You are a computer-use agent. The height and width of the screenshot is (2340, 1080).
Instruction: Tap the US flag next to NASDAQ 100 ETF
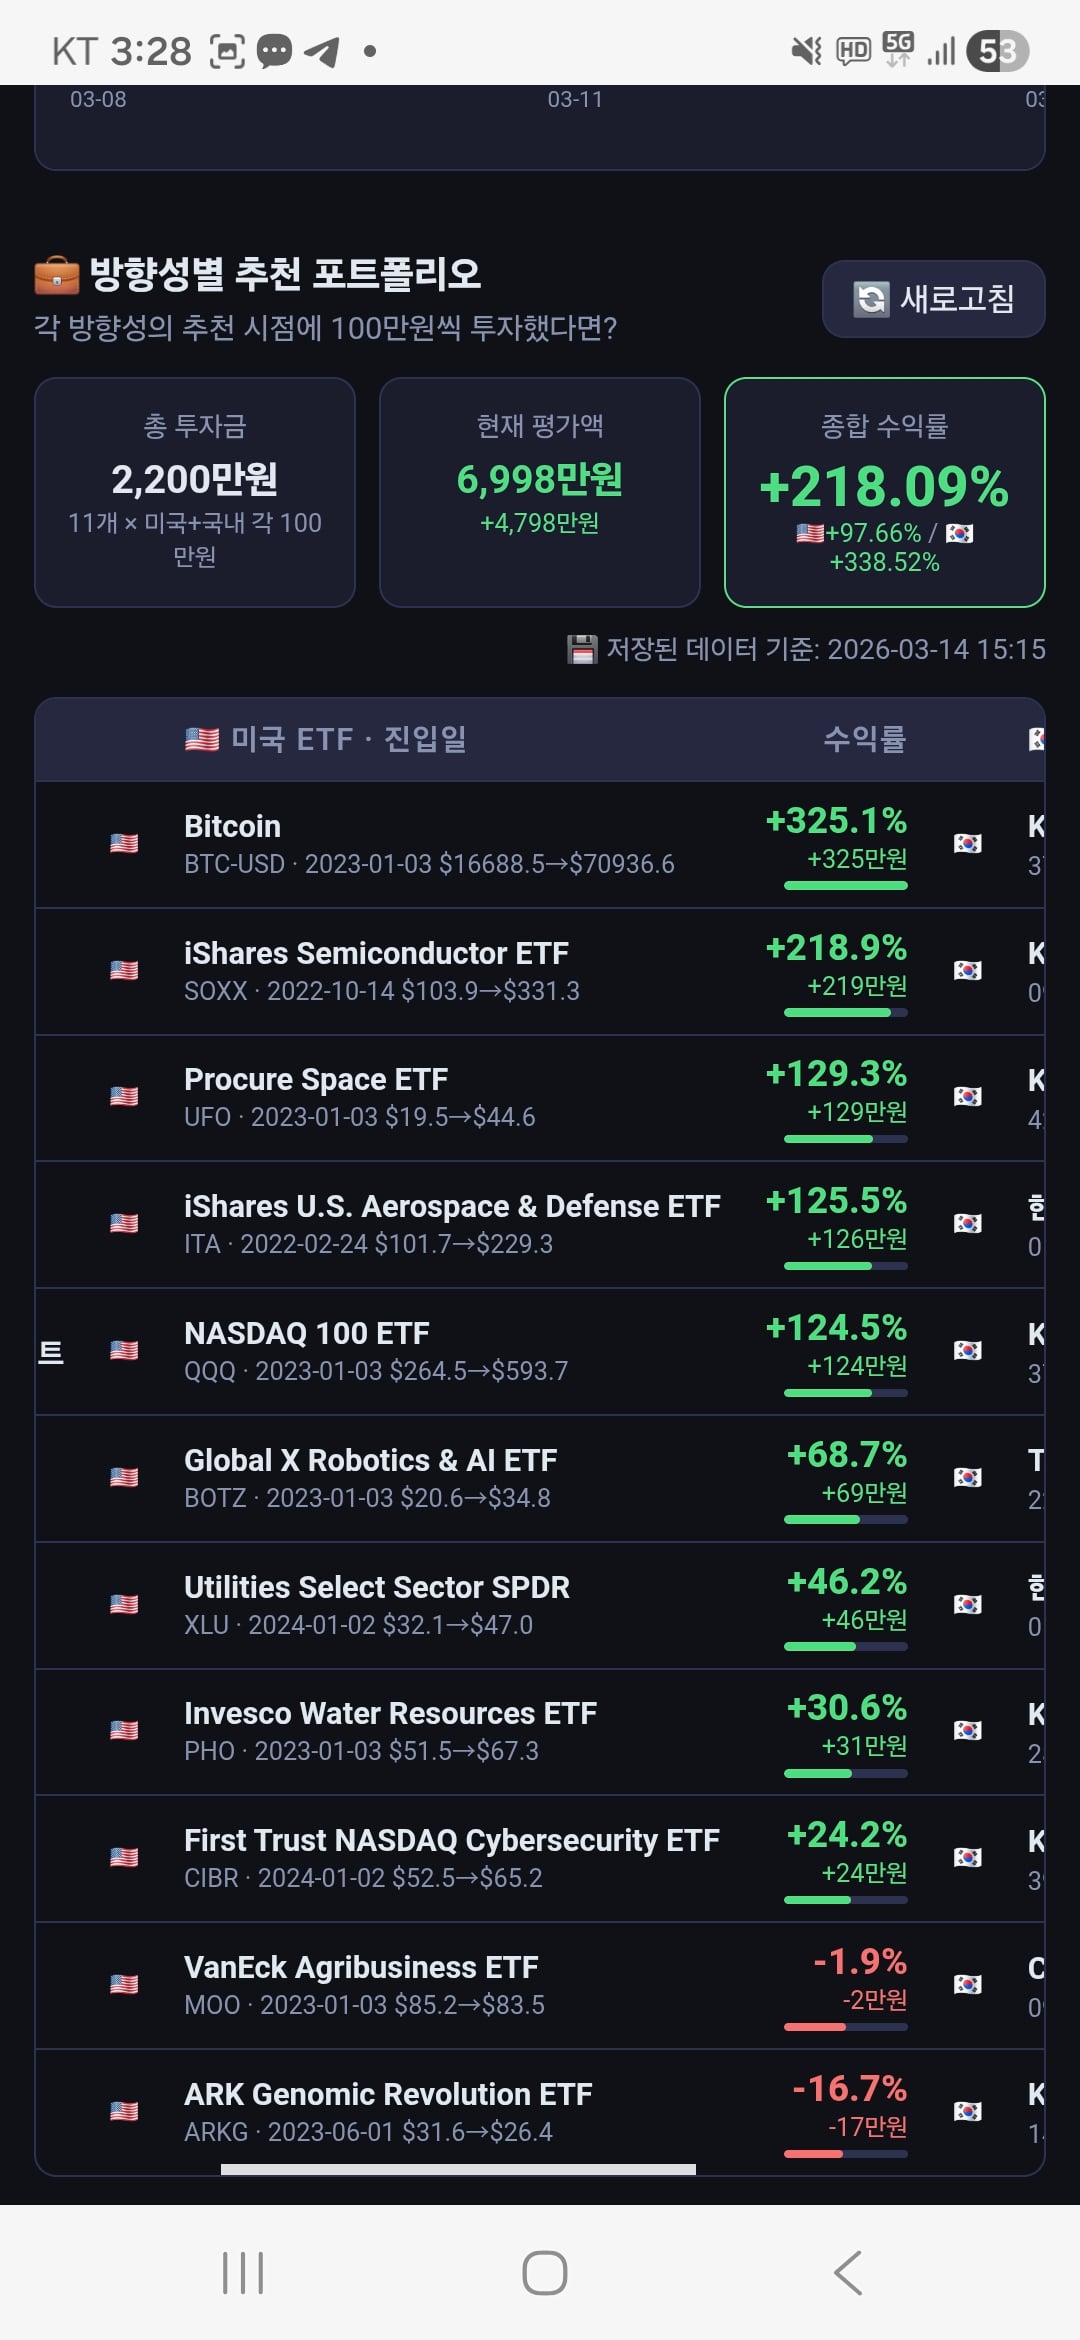(x=124, y=1350)
